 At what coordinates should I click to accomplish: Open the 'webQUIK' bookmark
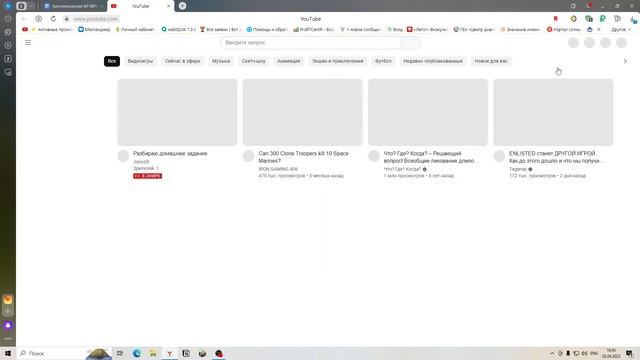tap(179, 29)
